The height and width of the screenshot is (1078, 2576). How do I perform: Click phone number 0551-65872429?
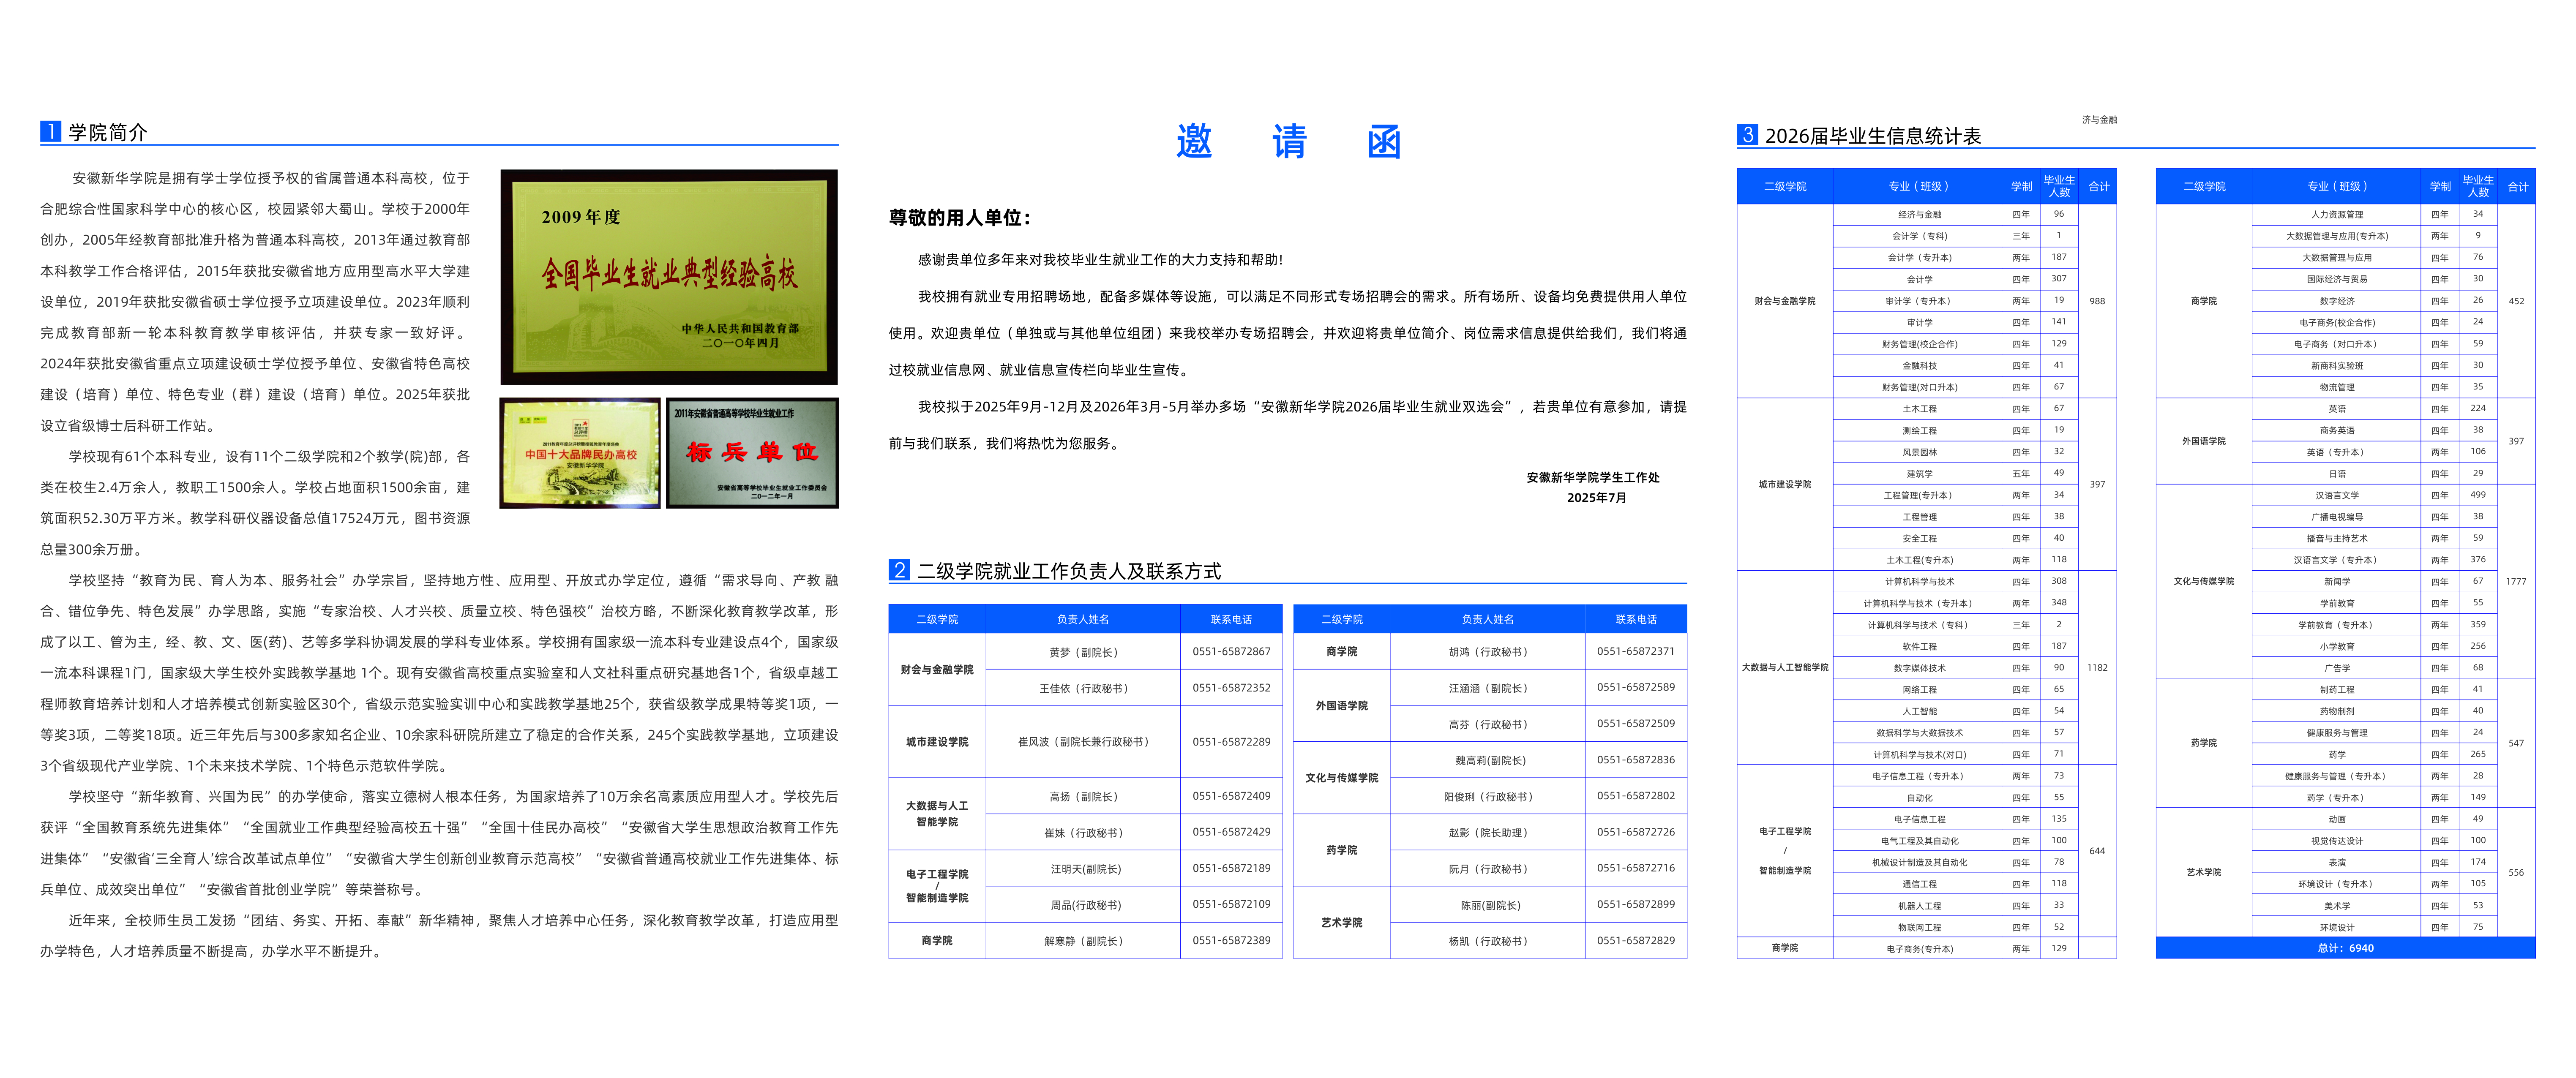[1231, 832]
